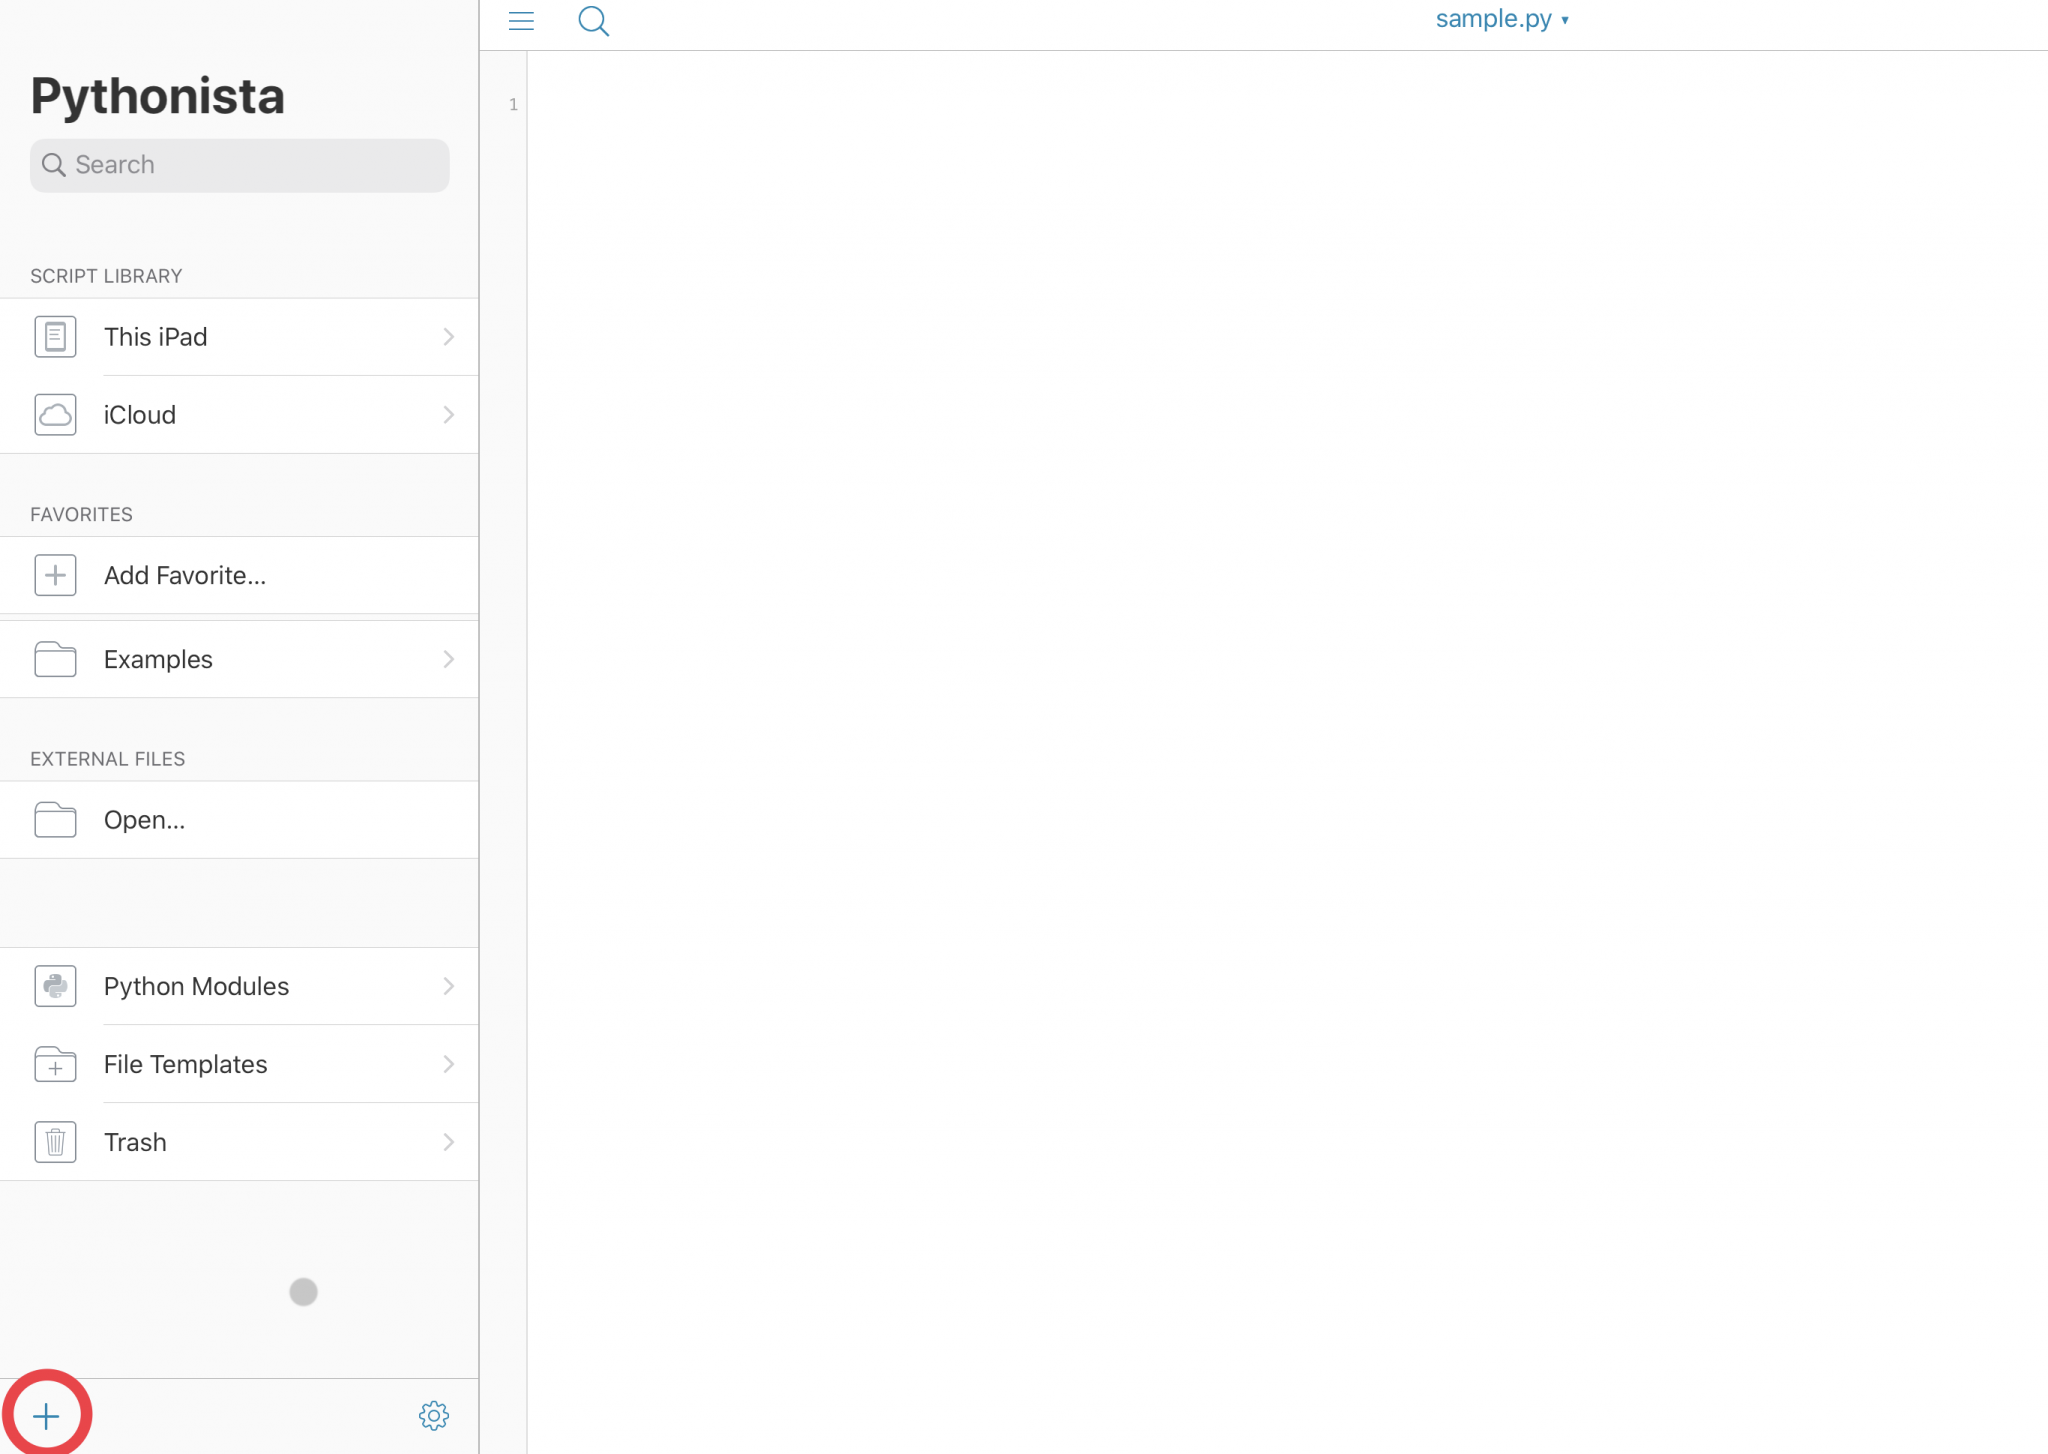Open the This iPad library row
The height and width of the screenshot is (1454, 2048).
(x=240, y=337)
